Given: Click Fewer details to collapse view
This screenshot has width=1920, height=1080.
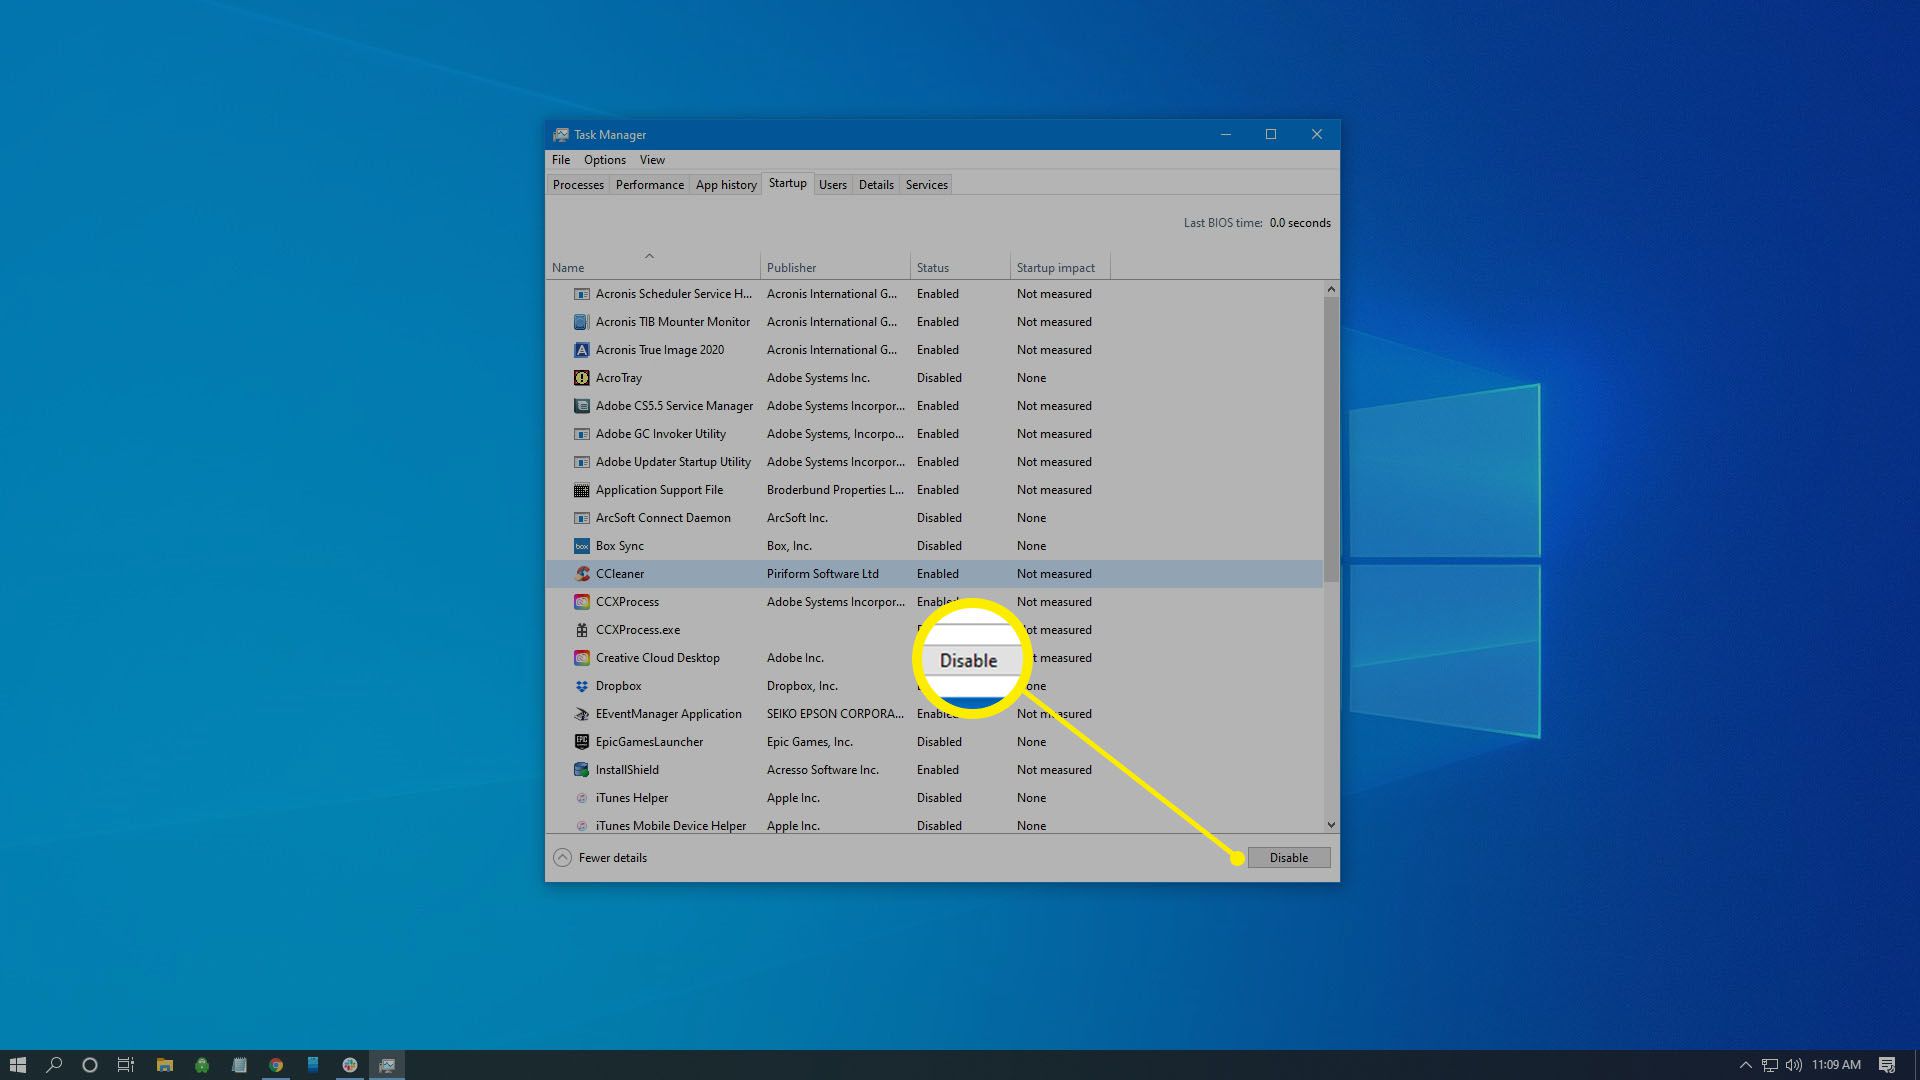Looking at the screenshot, I should click(x=600, y=857).
